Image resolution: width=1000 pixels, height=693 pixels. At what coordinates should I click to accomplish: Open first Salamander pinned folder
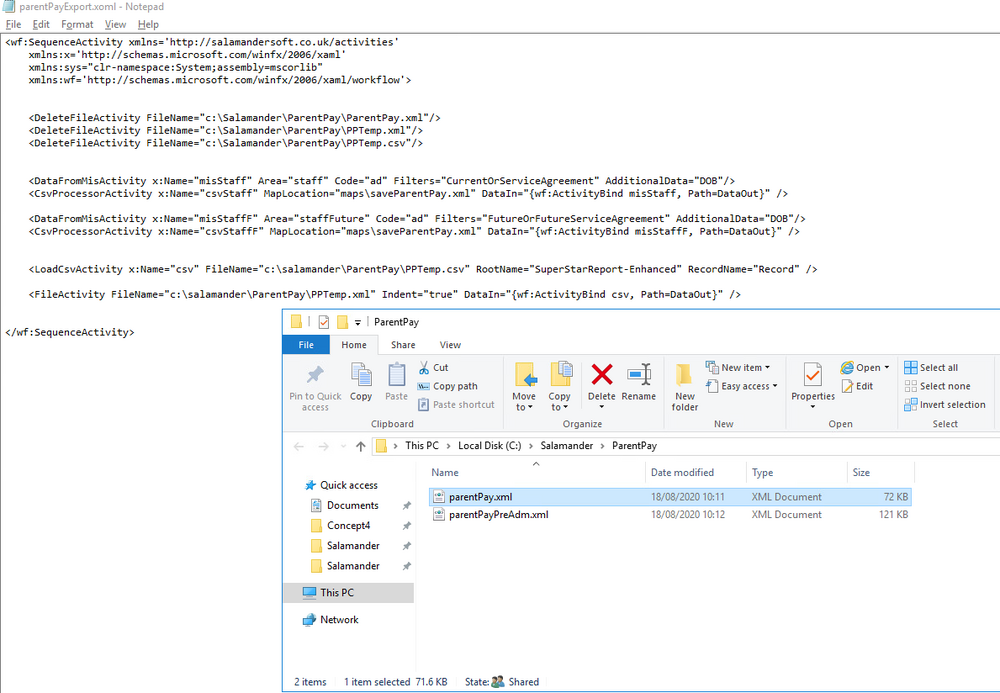coord(353,546)
